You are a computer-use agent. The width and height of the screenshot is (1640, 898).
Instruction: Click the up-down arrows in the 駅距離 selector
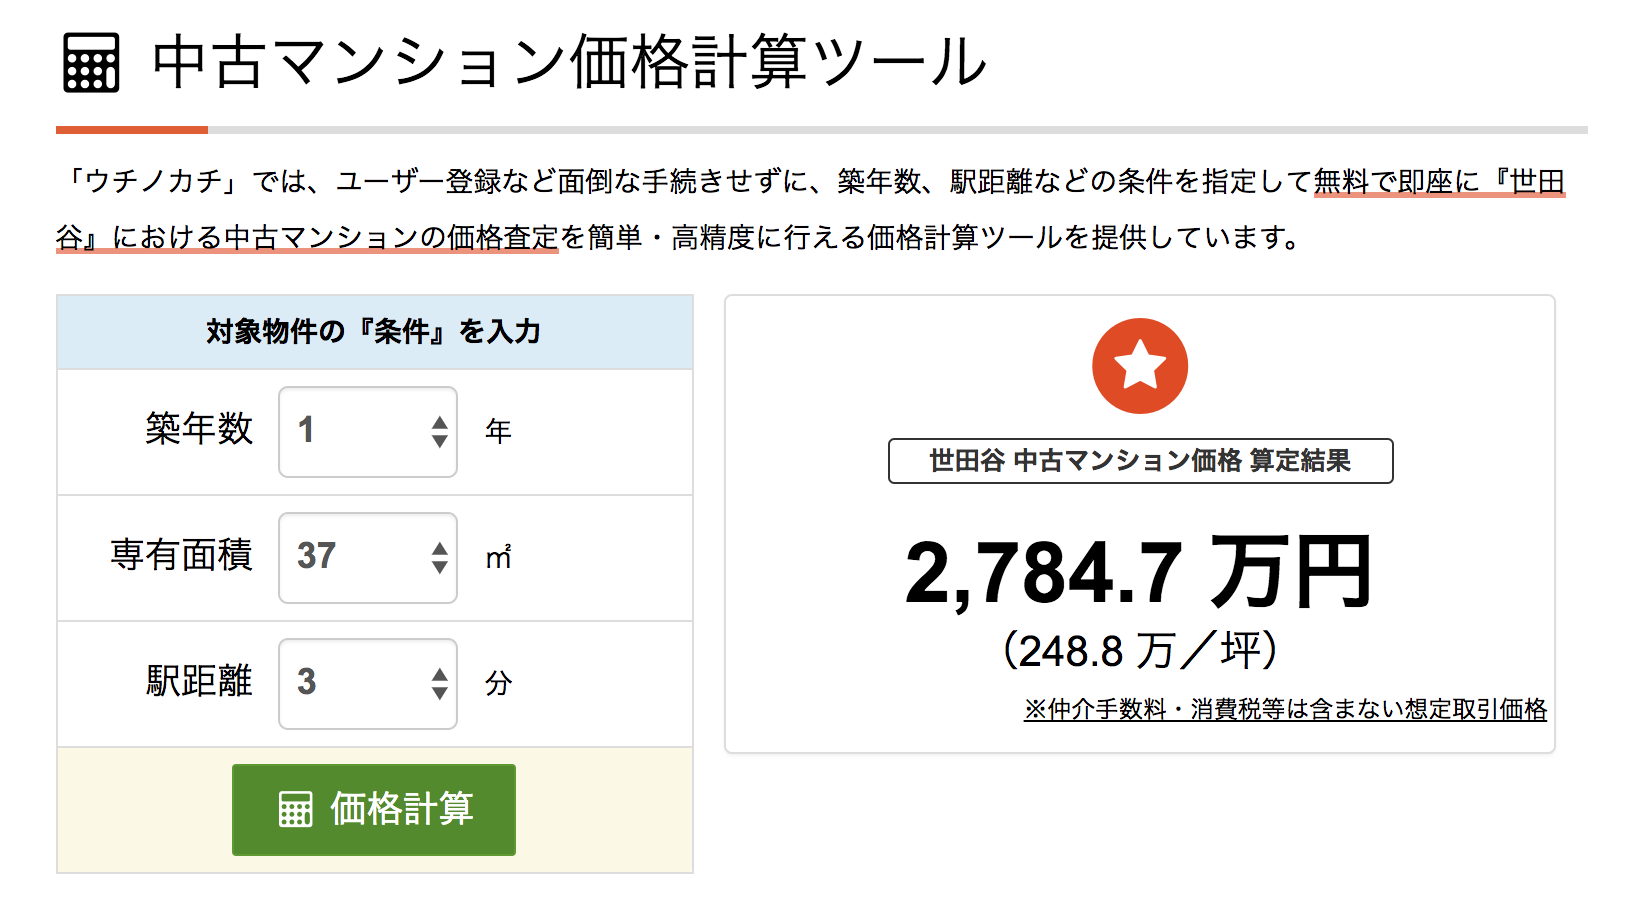point(439,684)
